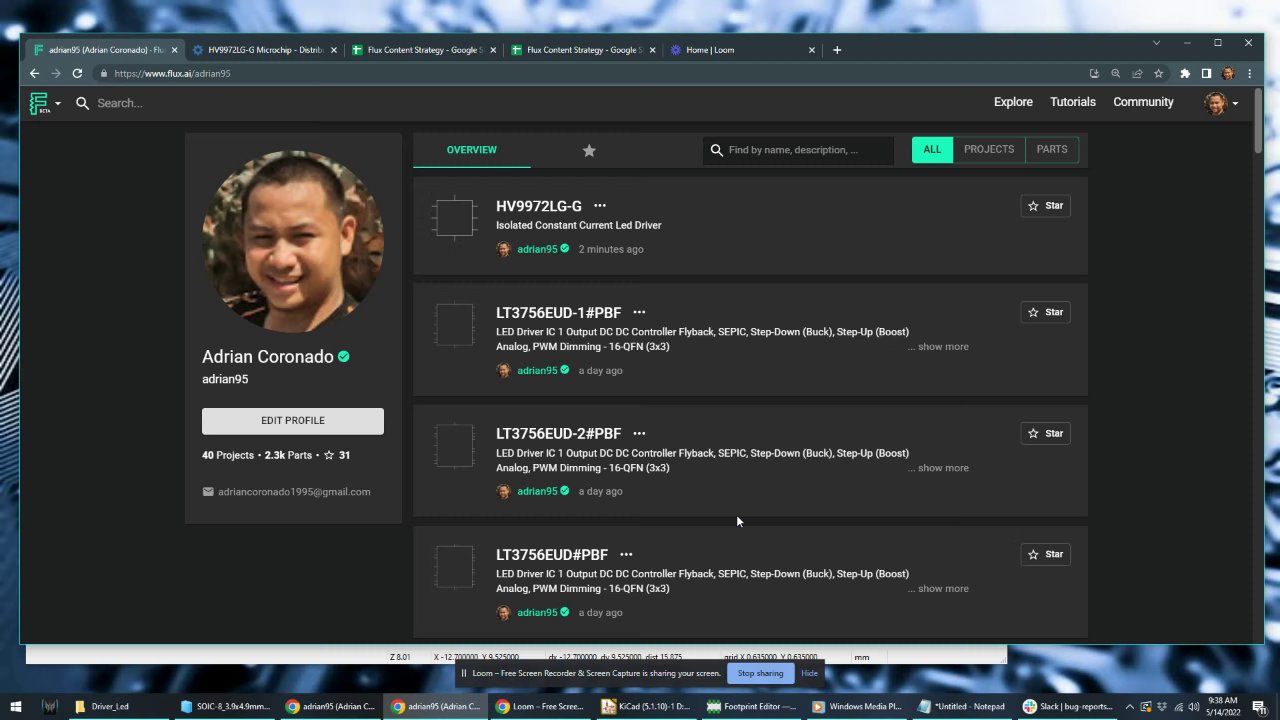Open more options for HV9972LG-G

click(x=600, y=206)
